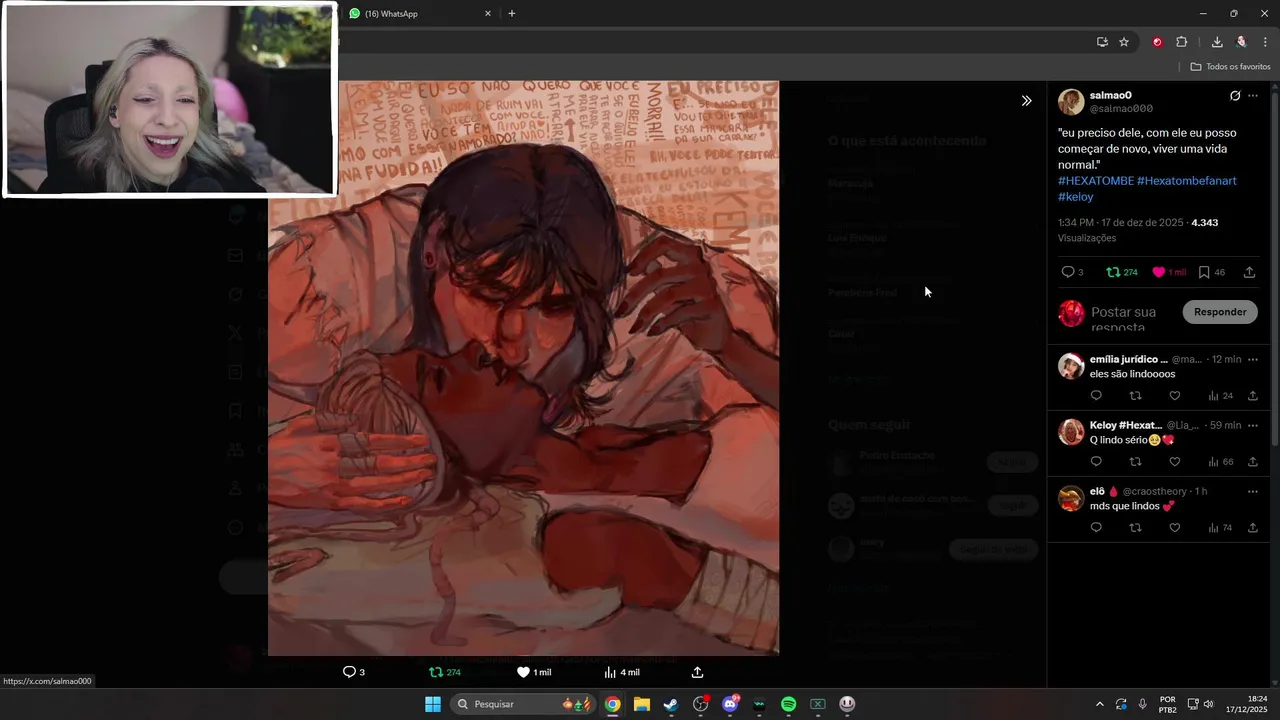Viewport: 1280px width, 720px height.
Task: Like the emília jurídico comment
Action: (x=1175, y=396)
